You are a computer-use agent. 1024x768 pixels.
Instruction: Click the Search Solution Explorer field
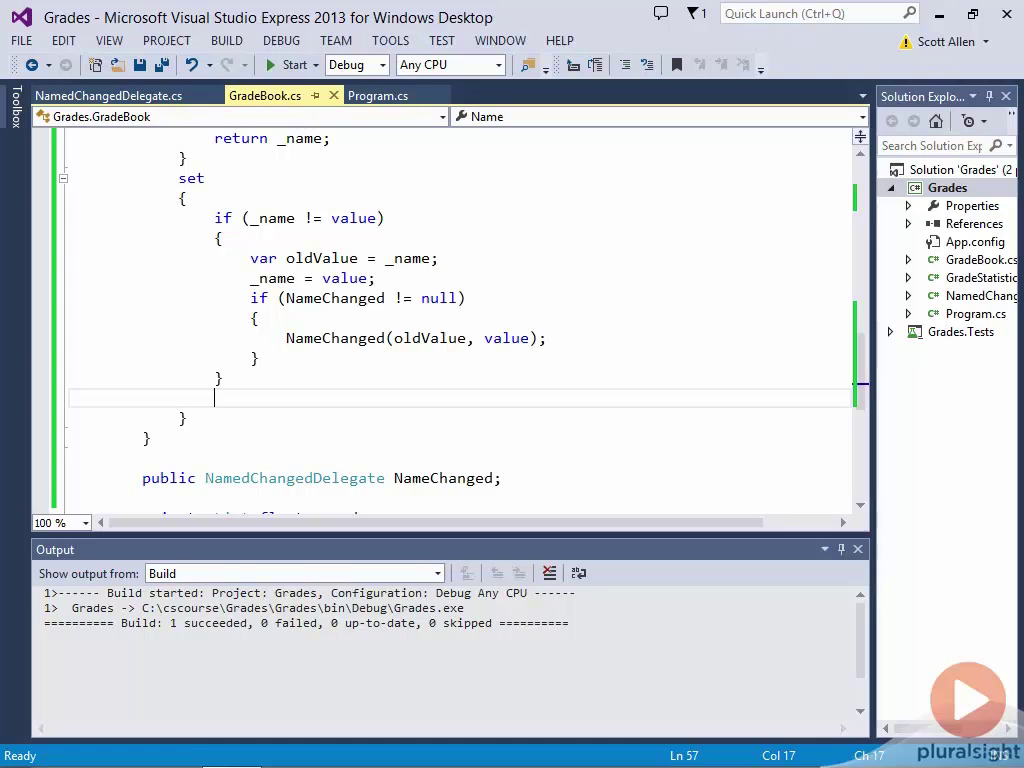933,146
